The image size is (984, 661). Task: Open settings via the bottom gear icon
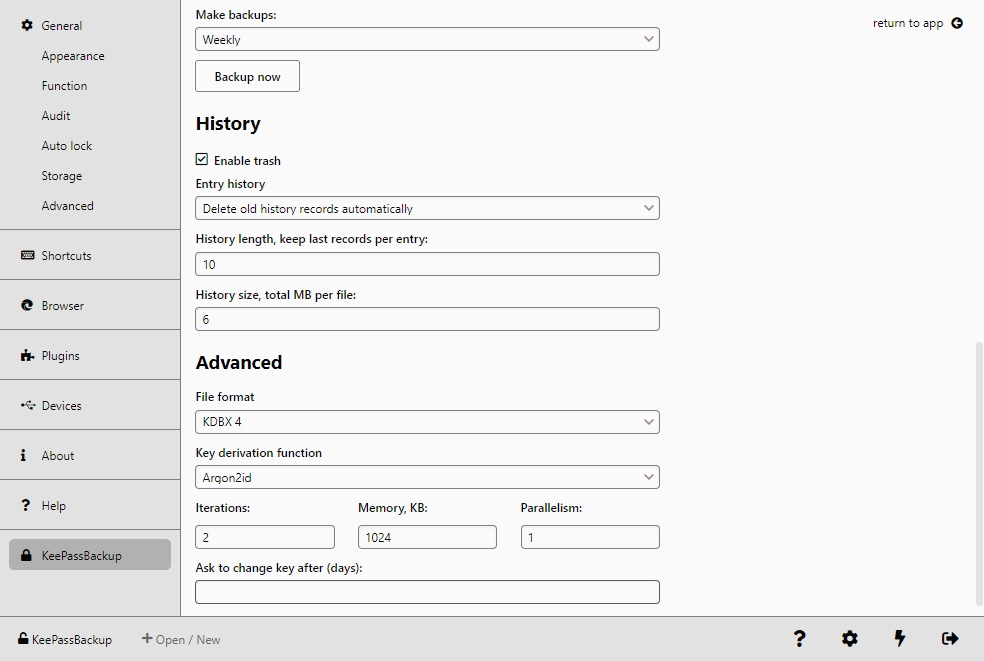point(849,639)
